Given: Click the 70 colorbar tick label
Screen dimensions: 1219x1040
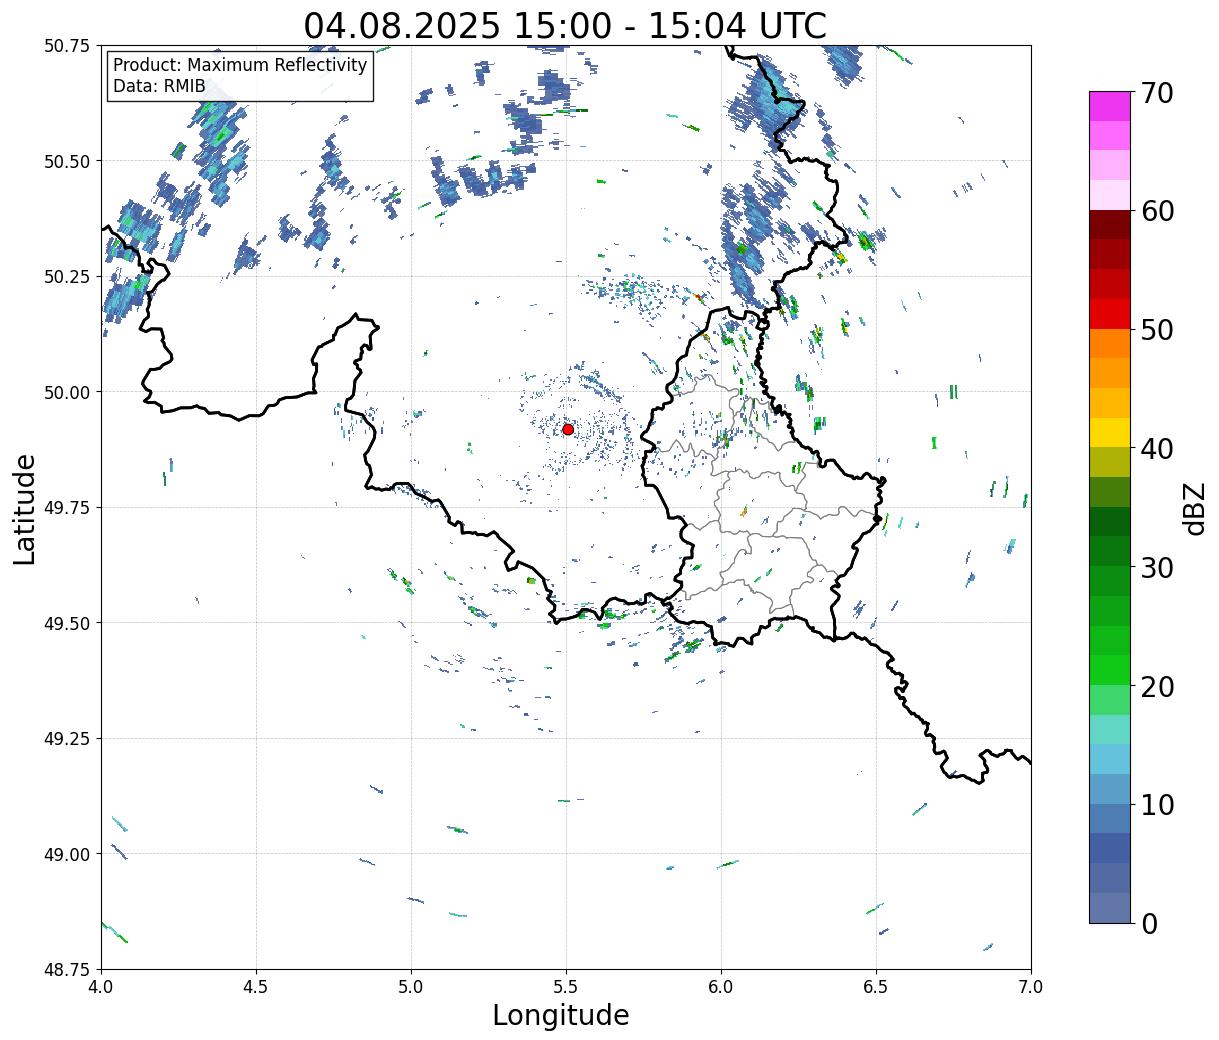Looking at the screenshot, I should click(1157, 93).
